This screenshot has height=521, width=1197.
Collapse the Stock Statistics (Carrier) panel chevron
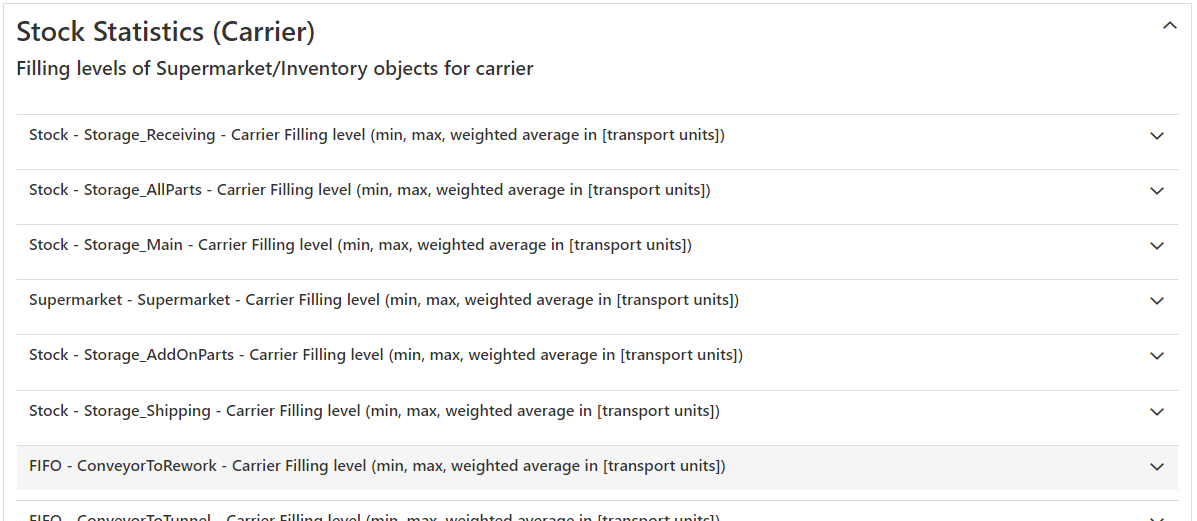[x=1169, y=27]
